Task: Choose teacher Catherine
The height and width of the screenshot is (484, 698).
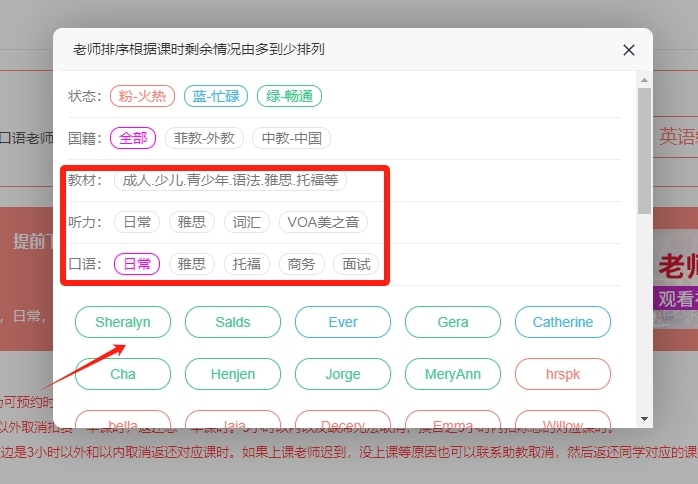Action: coord(563,322)
